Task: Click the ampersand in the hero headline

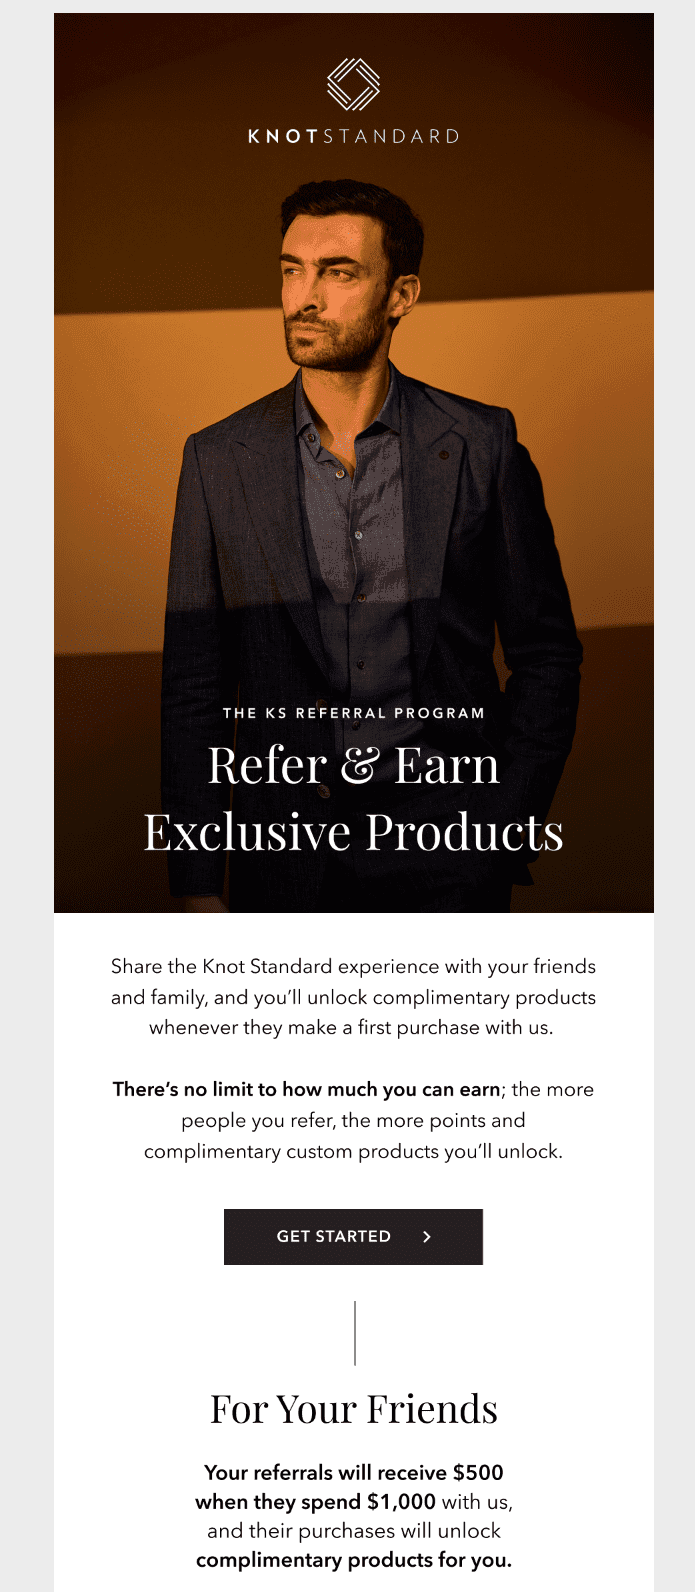Action: coord(359,767)
